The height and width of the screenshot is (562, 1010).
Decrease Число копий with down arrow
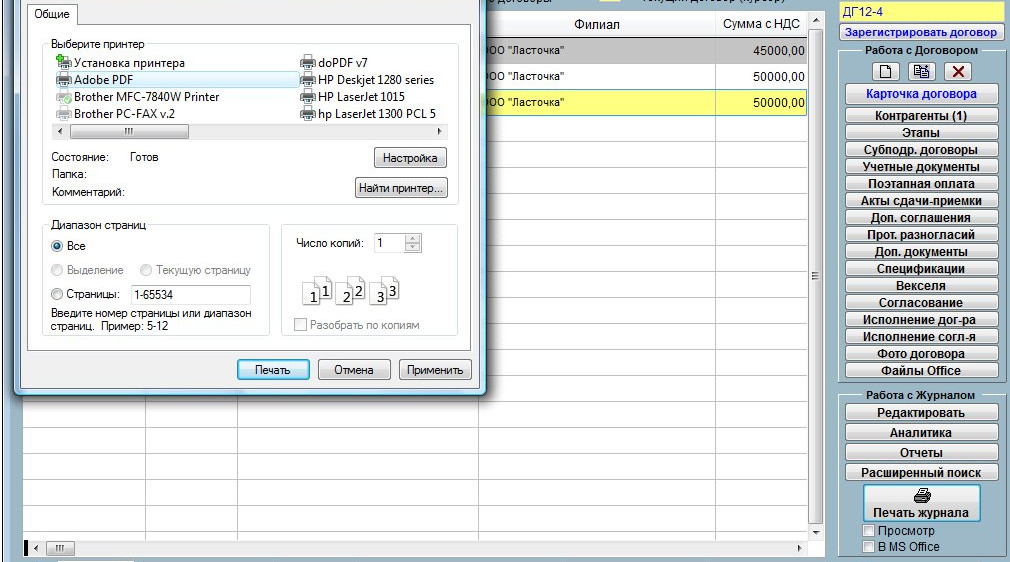tap(413, 247)
